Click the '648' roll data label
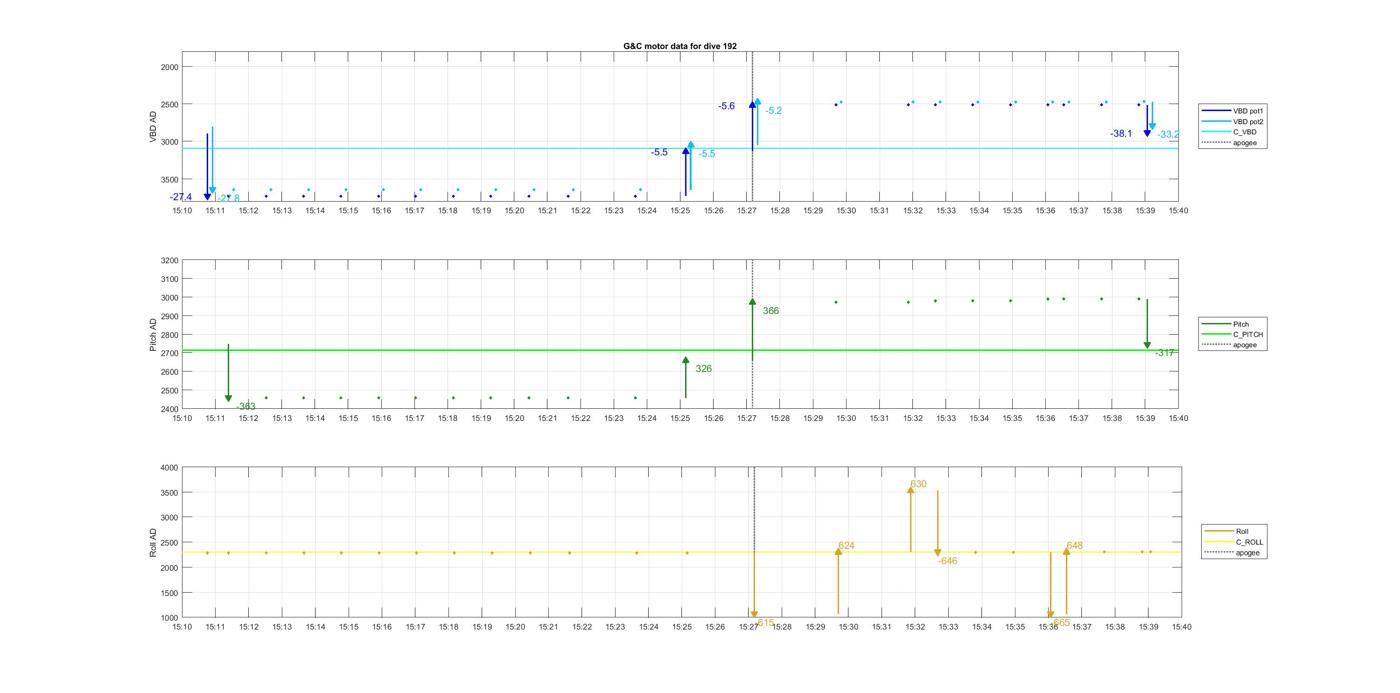This screenshot has width=1400, height=693. coord(1075,546)
